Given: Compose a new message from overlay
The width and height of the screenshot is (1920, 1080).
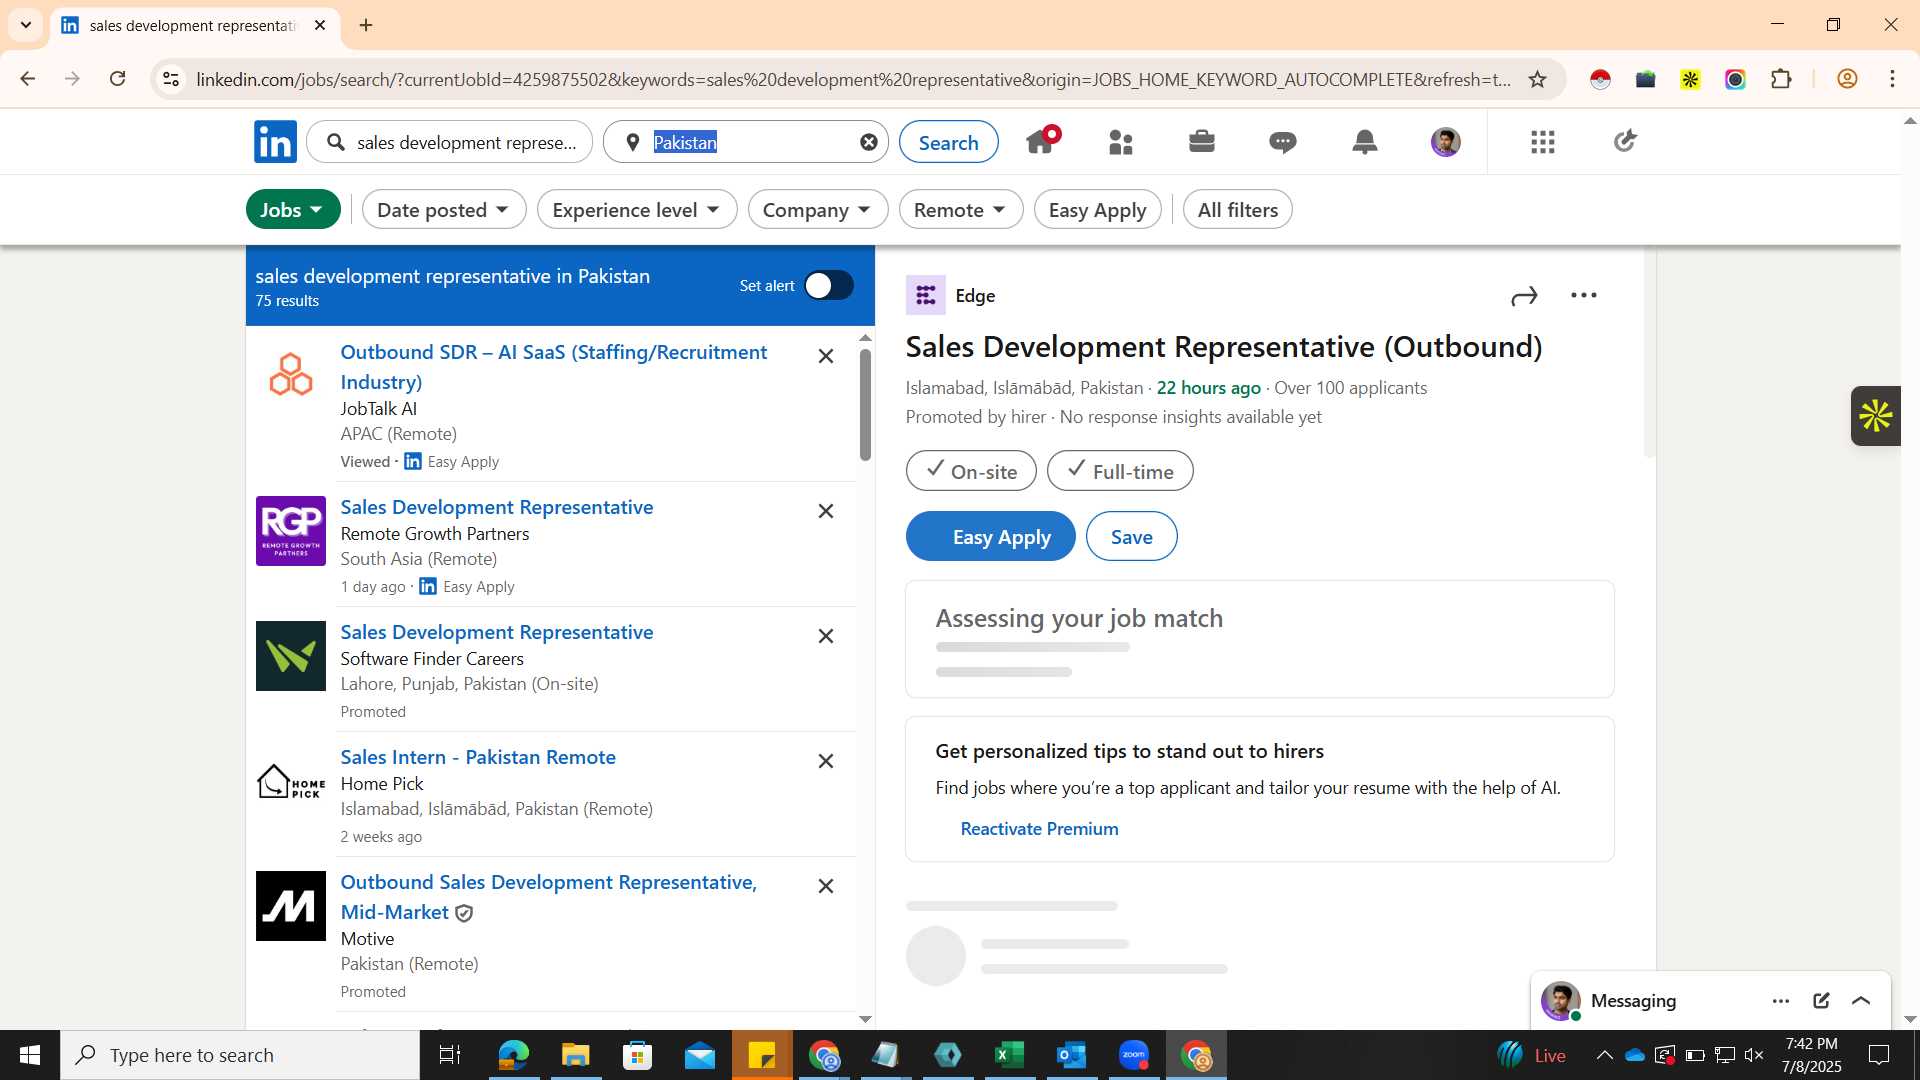Looking at the screenshot, I should [1821, 1001].
